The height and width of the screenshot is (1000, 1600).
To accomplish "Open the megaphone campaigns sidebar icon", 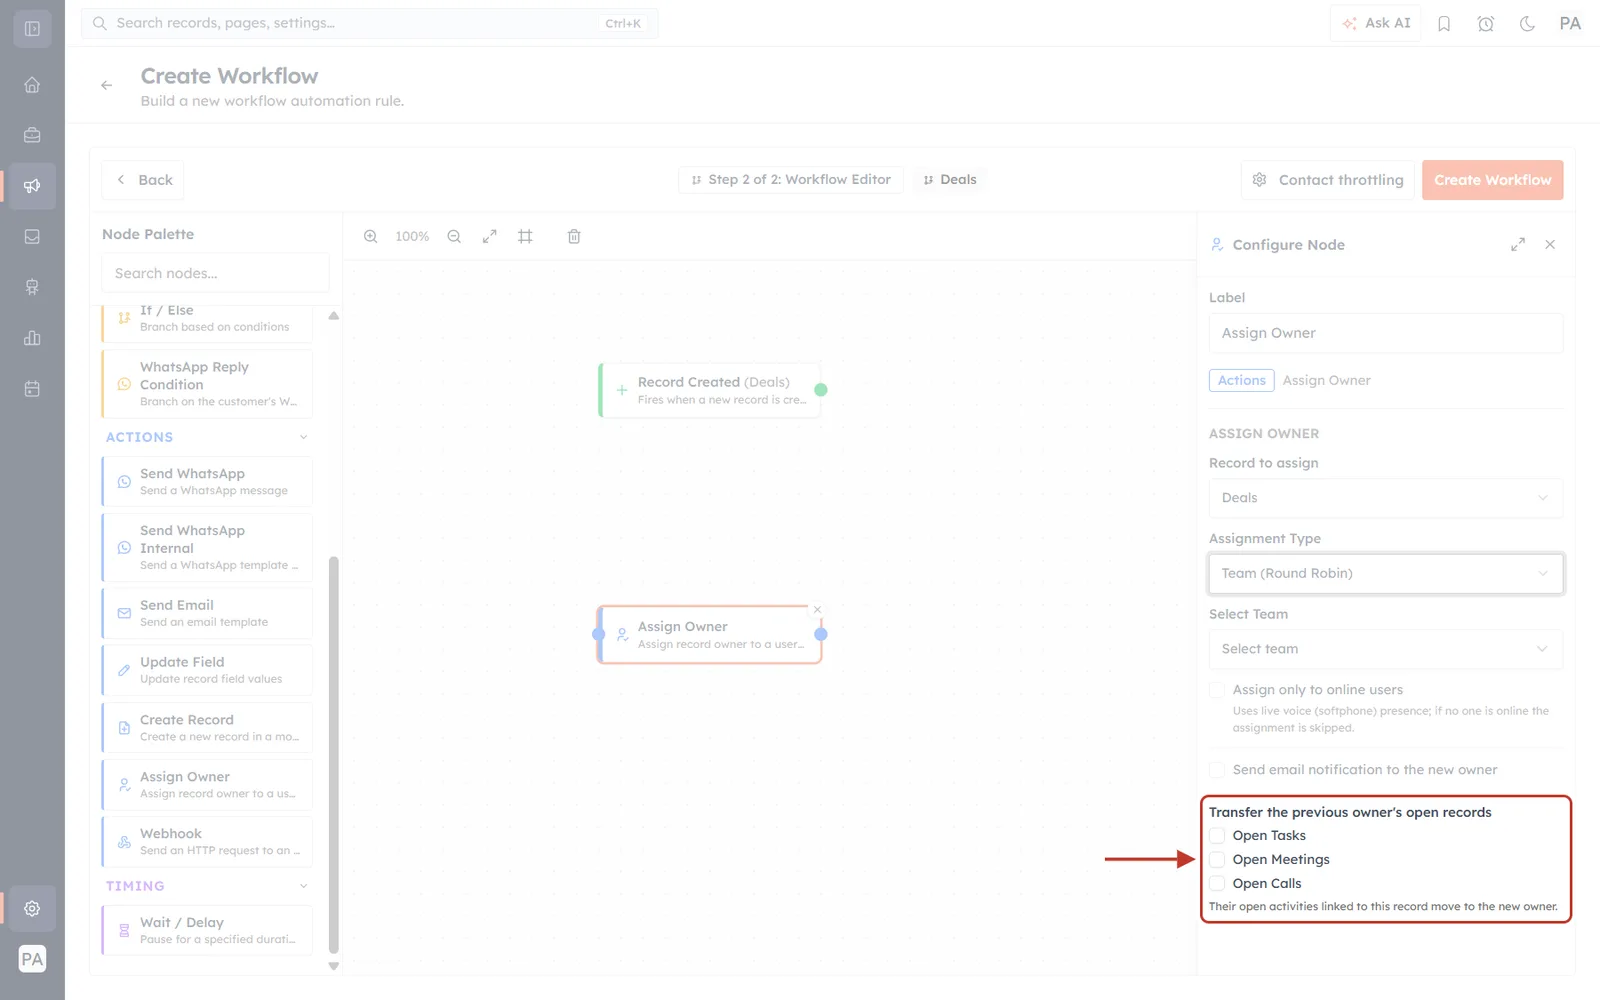I will click(x=32, y=186).
